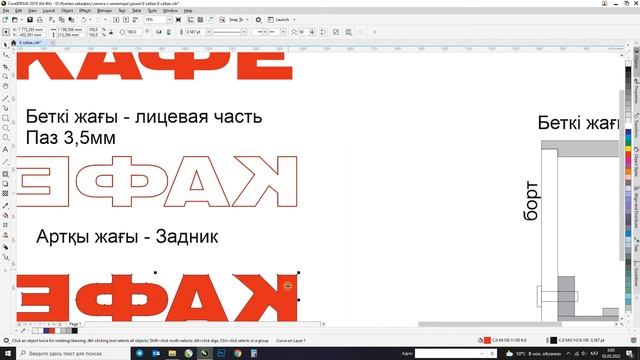Click the Import icon
640x360 pixels.
[x=116, y=20]
